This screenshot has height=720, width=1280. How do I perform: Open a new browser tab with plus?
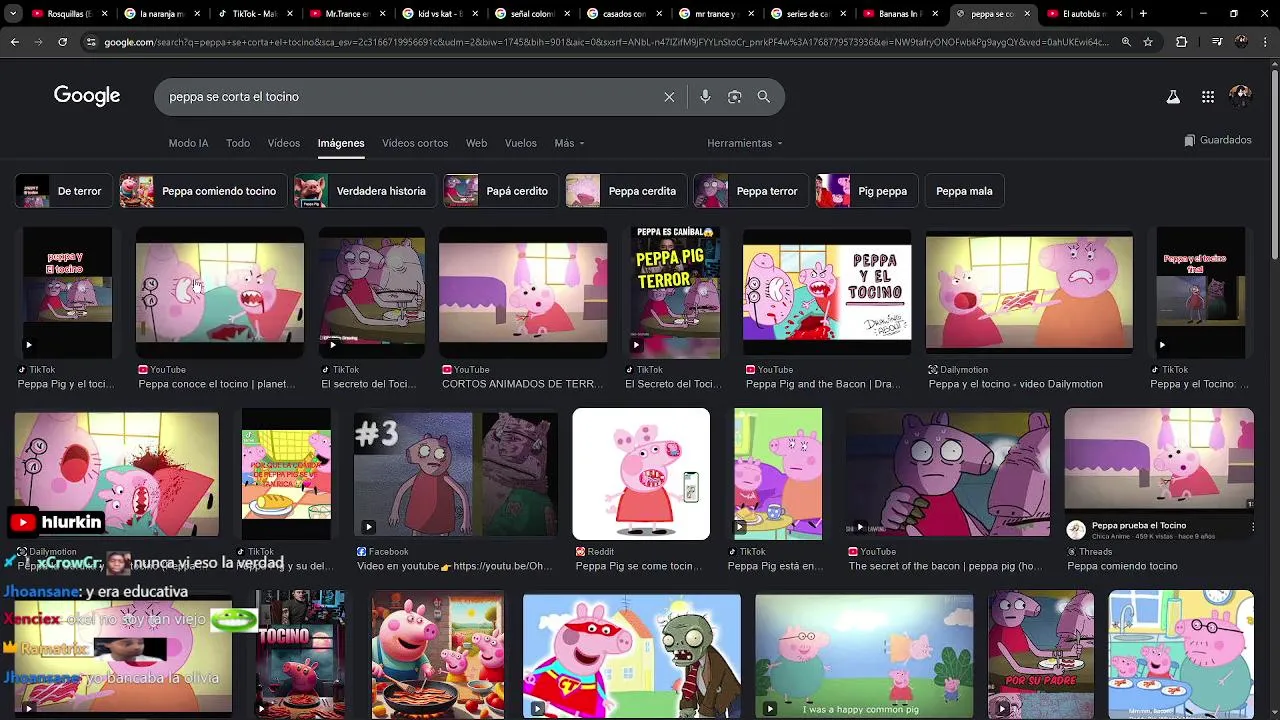pyautogui.click(x=1143, y=14)
